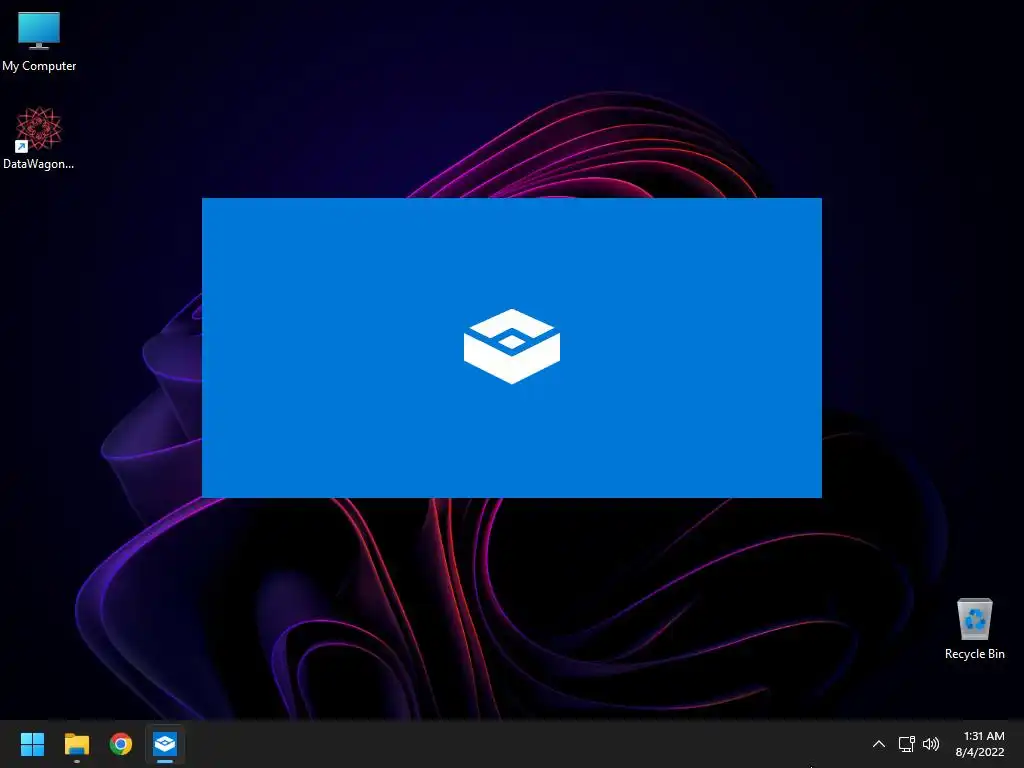1024x768 pixels.
Task: Open the volume speaker tray icon
Action: tap(931, 744)
